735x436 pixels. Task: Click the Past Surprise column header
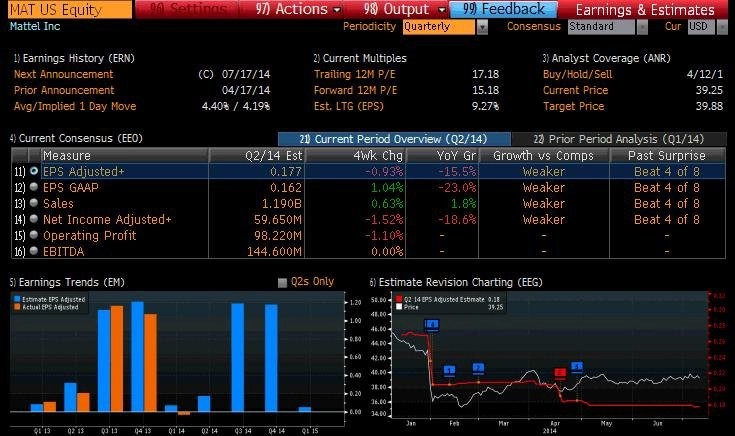pos(667,156)
